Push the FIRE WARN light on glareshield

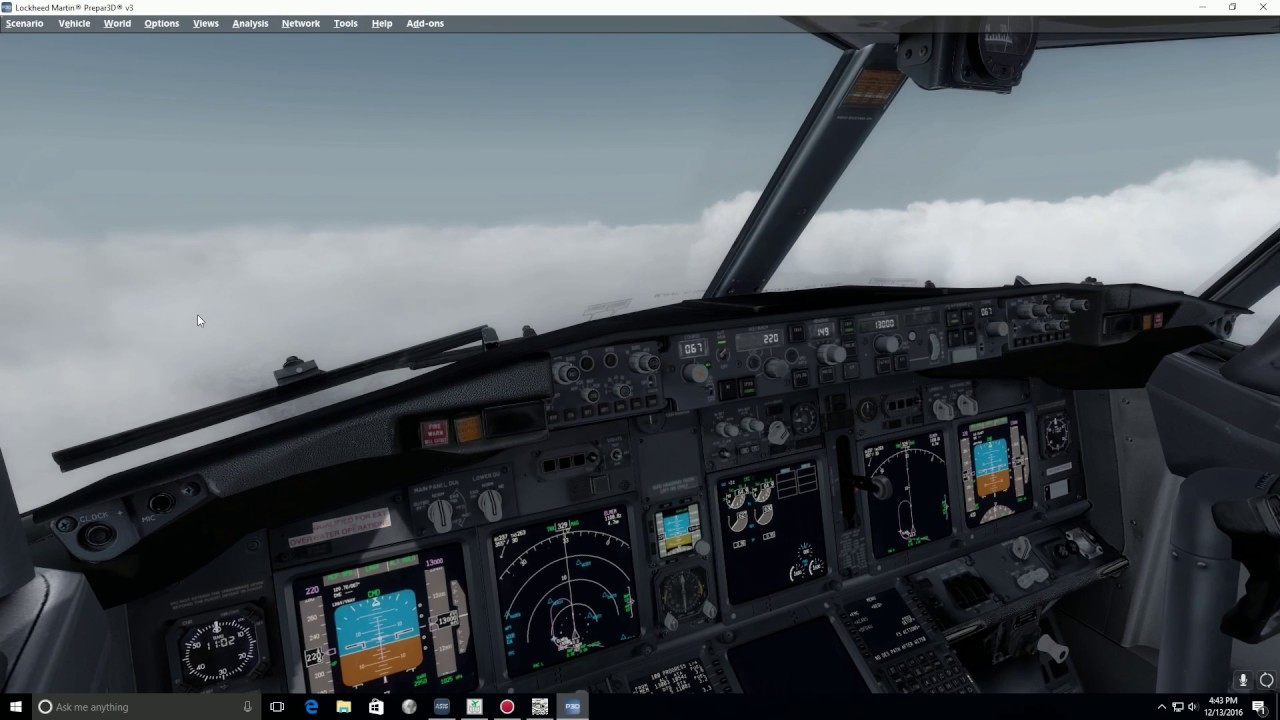pos(435,434)
